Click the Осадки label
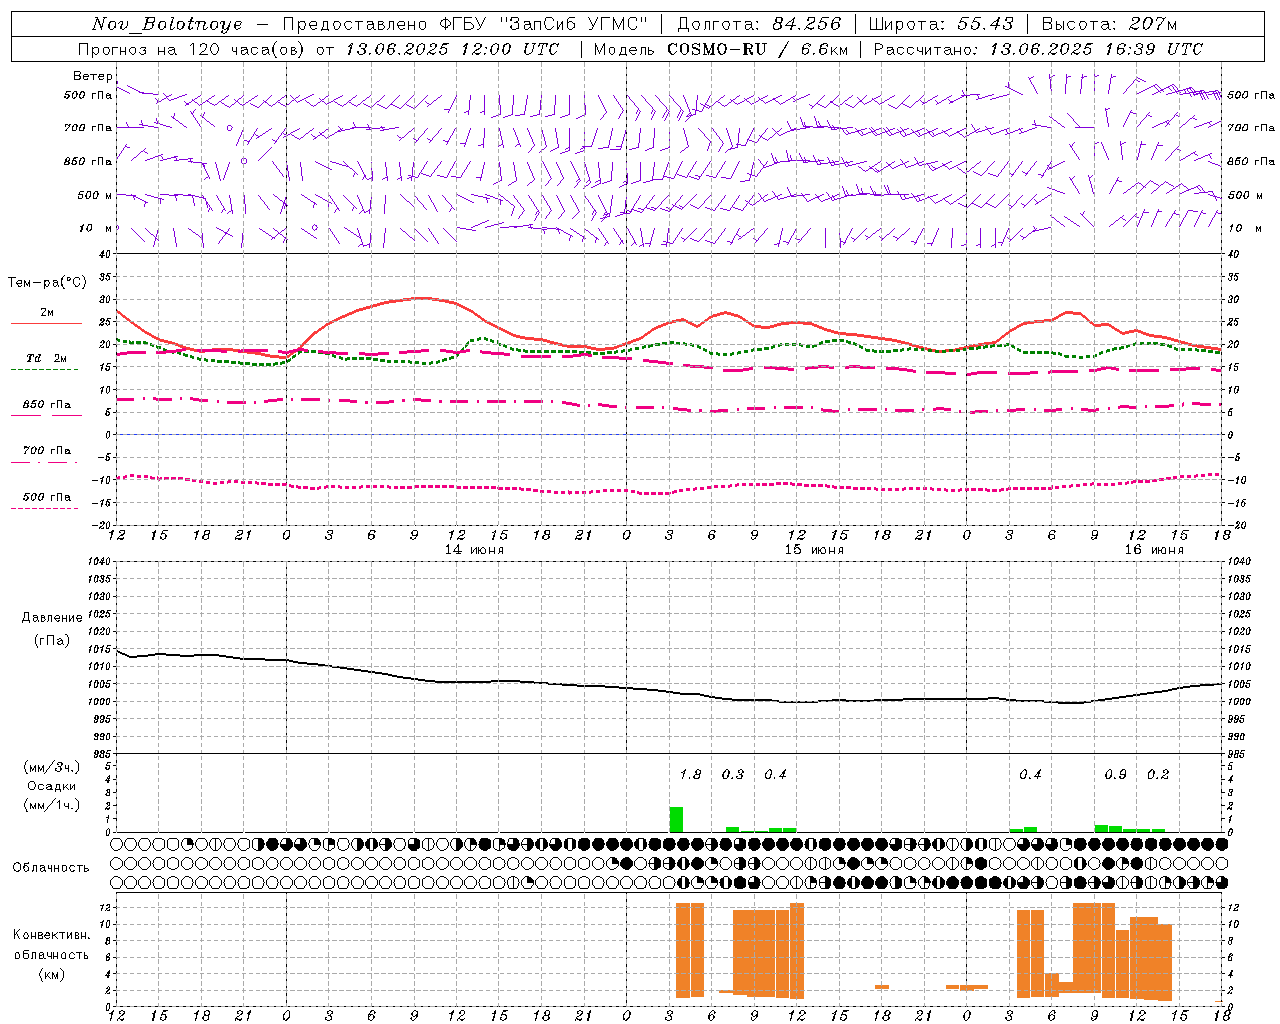1280x1024 pixels. coord(51,786)
